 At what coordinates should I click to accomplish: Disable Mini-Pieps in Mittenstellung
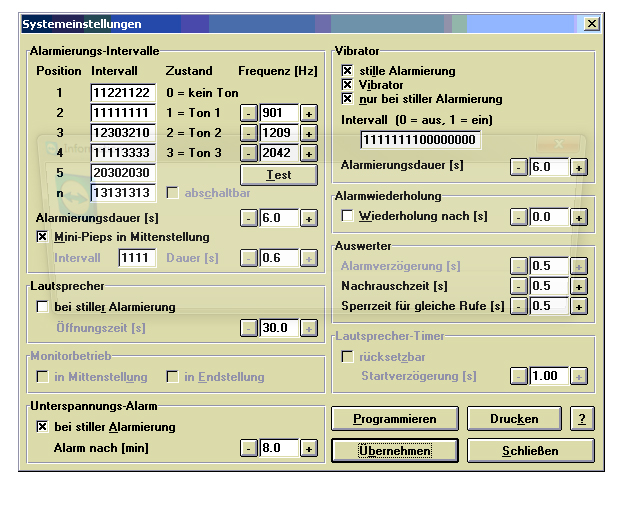pyautogui.click(x=42, y=237)
